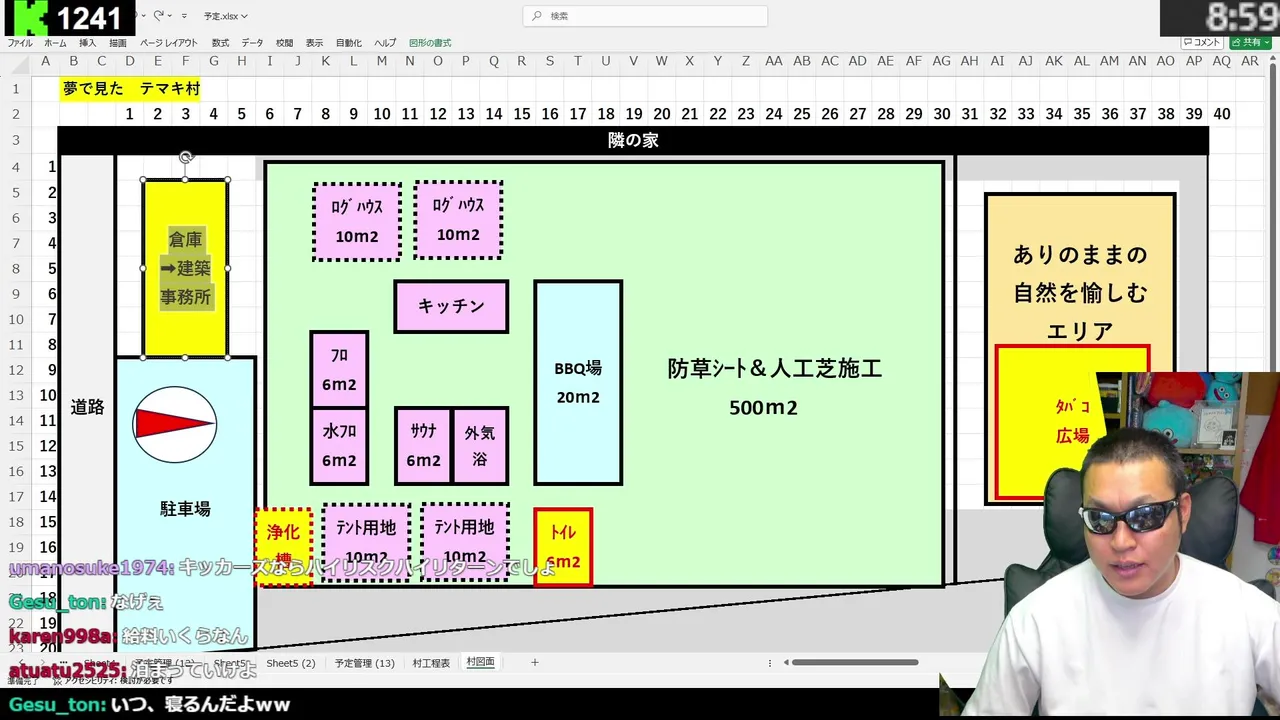The image size is (1280, 720).
Task: Click the 防草シート＆人工芝施工 text
Action: (775, 368)
